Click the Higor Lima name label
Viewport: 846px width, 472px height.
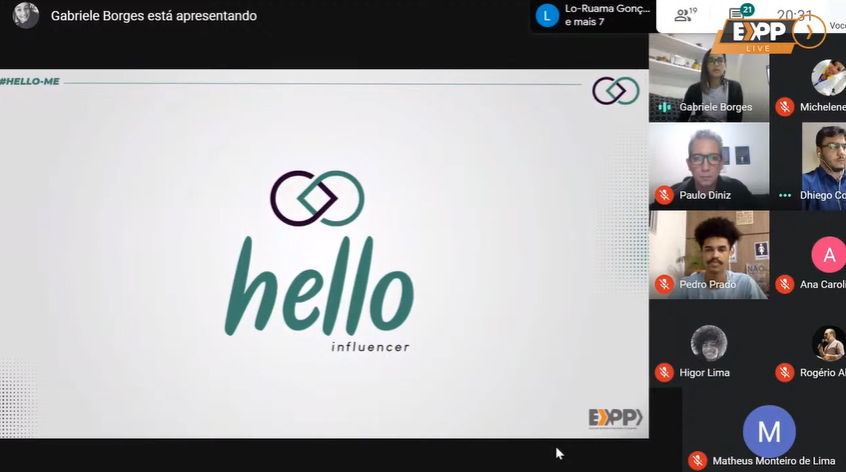point(704,373)
